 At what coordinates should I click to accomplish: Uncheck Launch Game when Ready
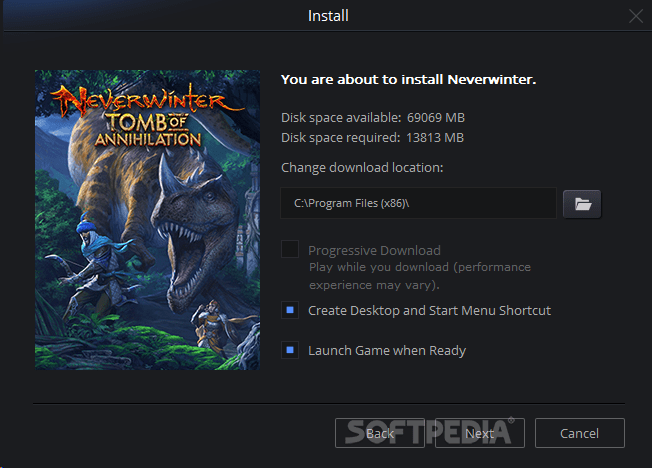(x=290, y=350)
